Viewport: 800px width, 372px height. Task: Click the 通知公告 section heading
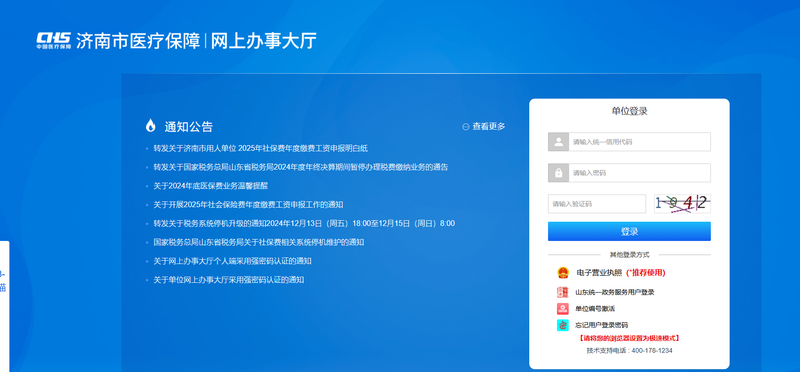coord(188,127)
